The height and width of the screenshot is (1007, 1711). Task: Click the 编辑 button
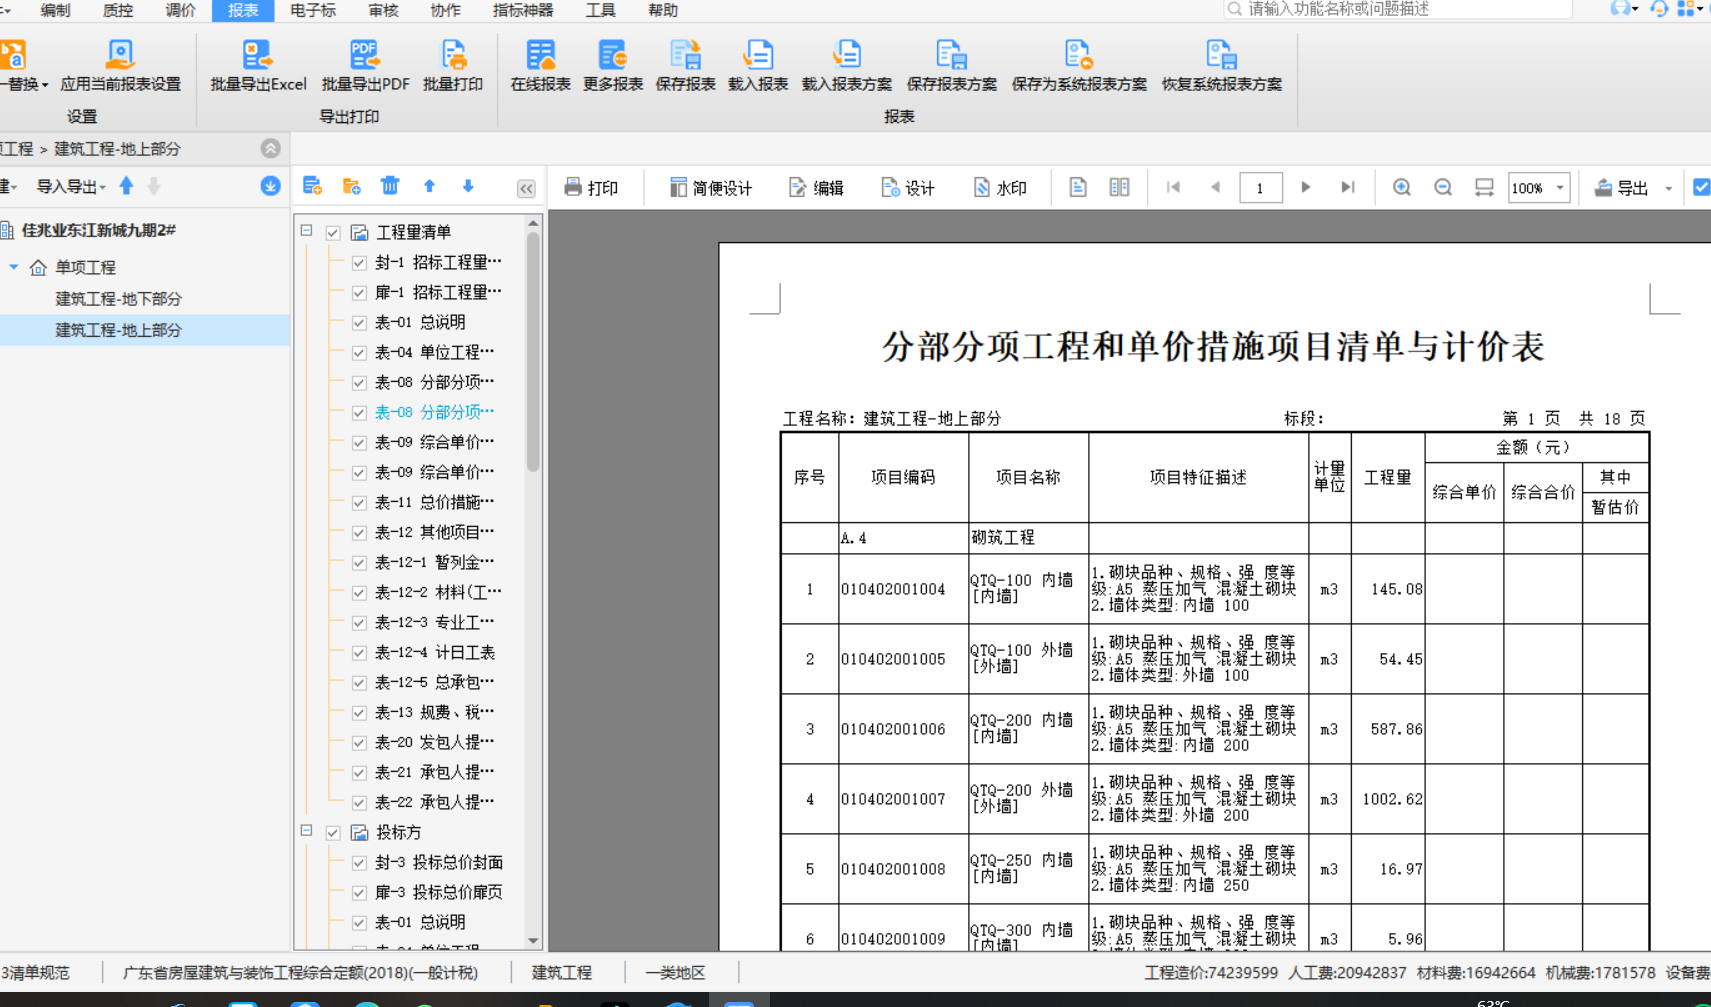tap(816, 187)
